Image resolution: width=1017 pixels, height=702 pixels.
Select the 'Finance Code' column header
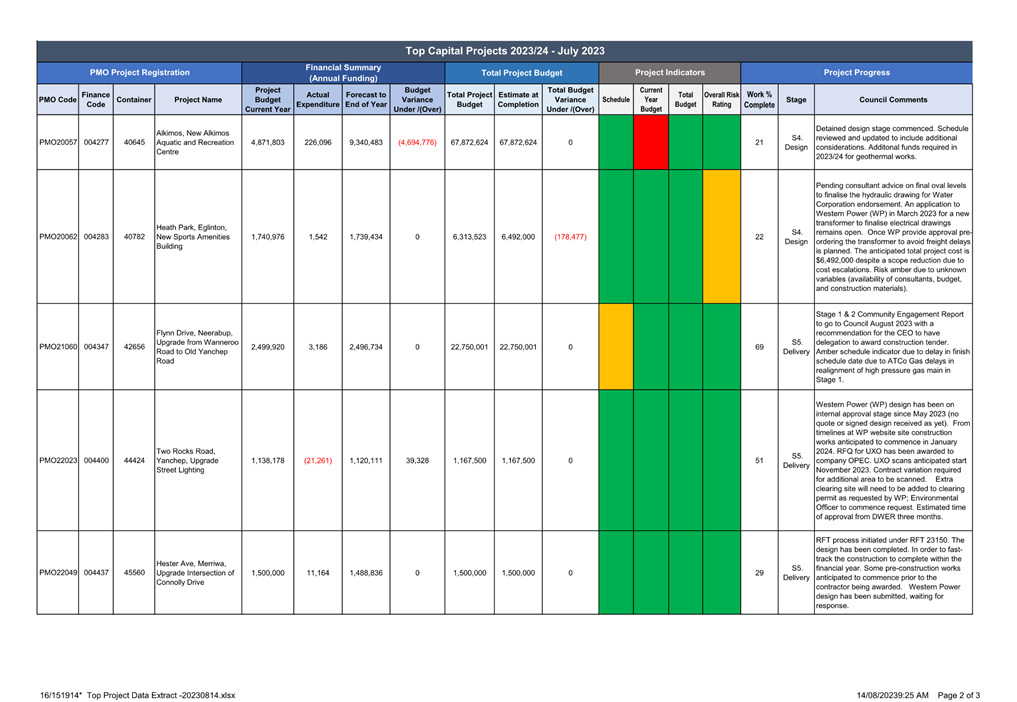click(96, 100)
